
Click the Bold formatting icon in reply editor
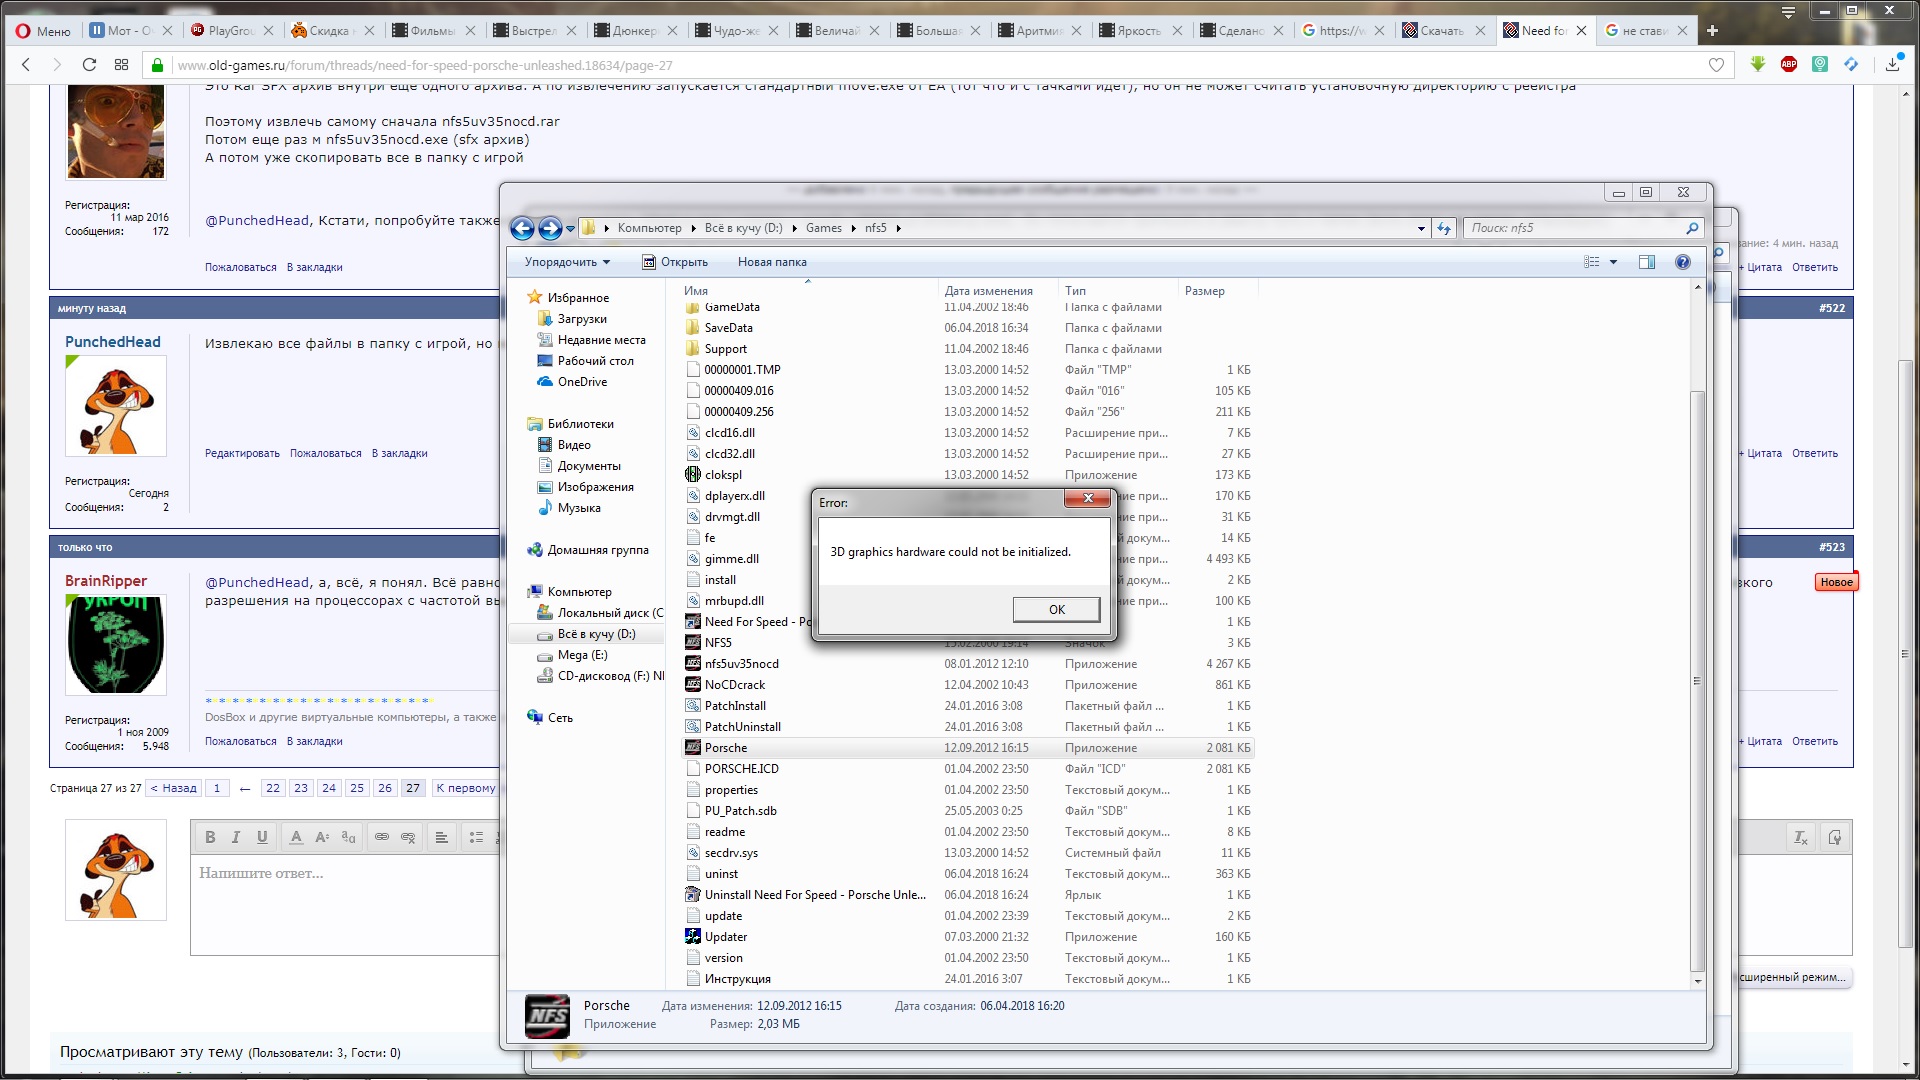(x=210, y=838)
